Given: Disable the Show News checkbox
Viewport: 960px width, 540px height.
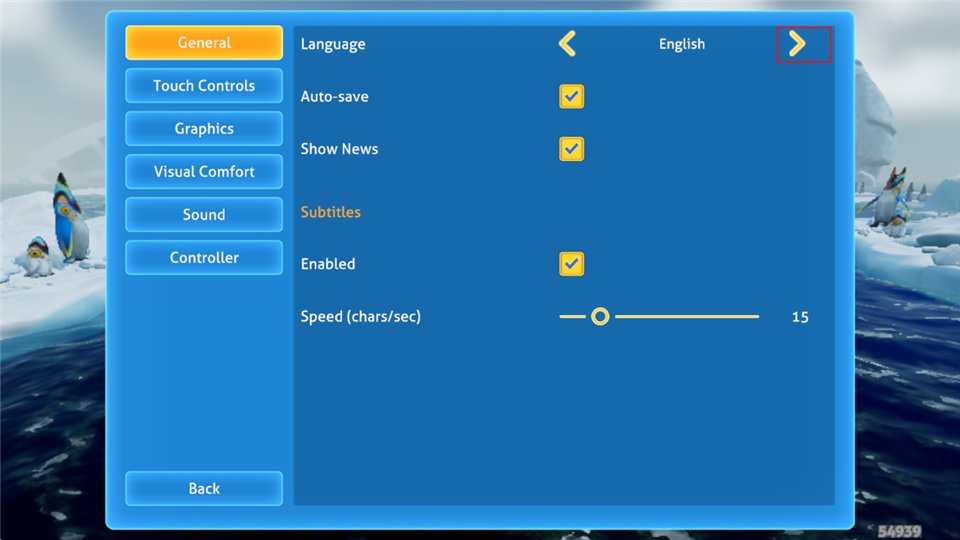Looking at the screenshot, I should pos(571,149).
